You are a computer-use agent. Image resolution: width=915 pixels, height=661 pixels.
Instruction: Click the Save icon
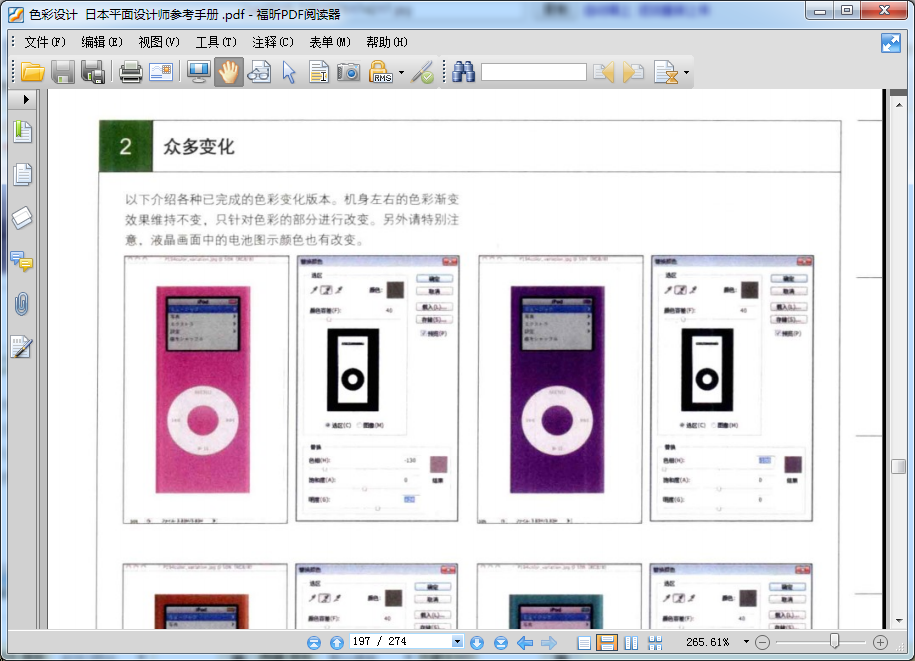click(x=63, y=72)
